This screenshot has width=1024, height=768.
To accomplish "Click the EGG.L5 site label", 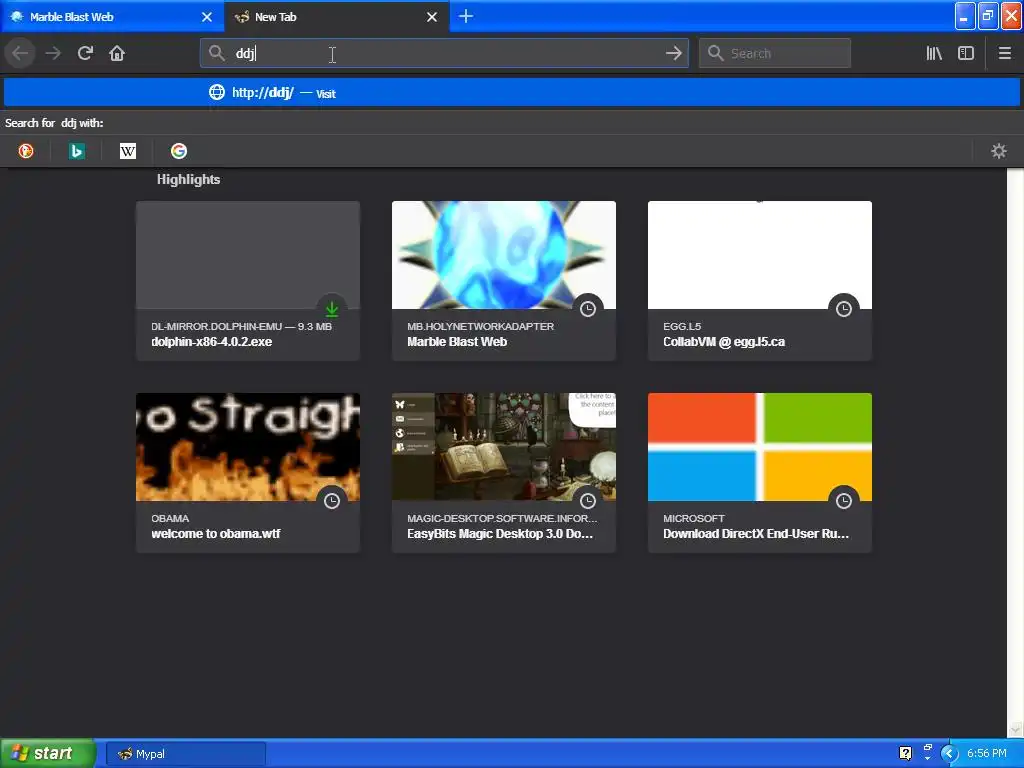I will pos(682,326).
